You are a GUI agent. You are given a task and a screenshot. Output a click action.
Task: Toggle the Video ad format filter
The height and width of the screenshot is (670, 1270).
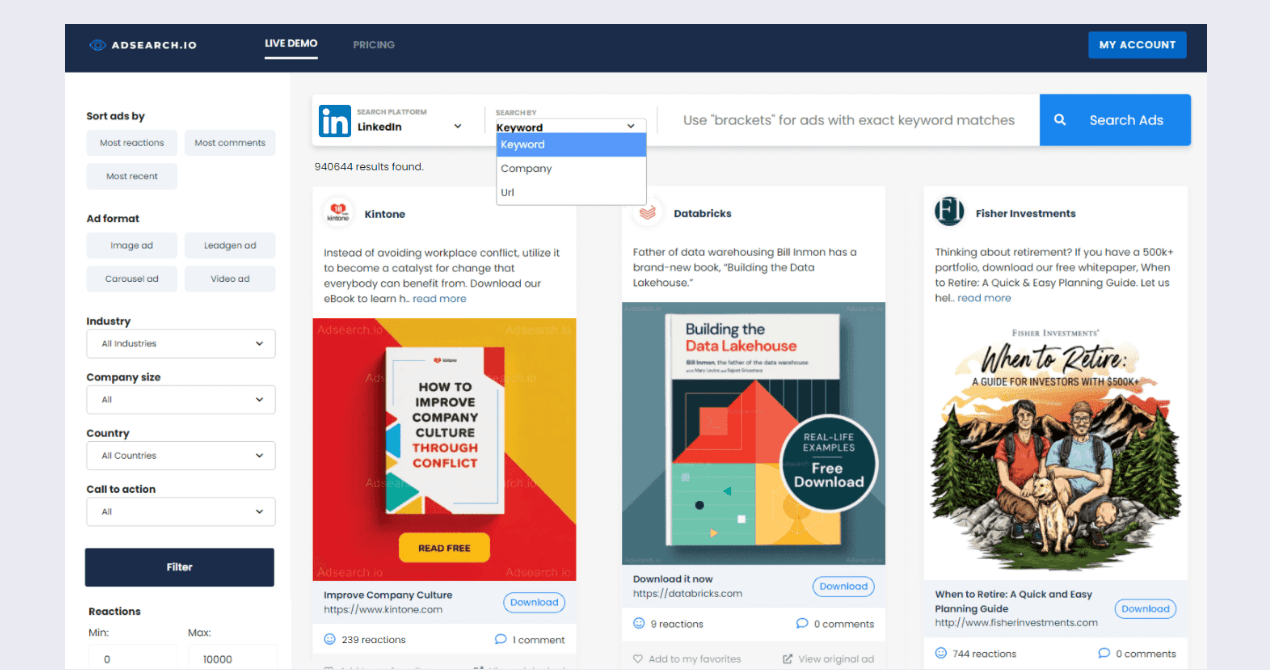pyautogui.click(x=230, y=279)
